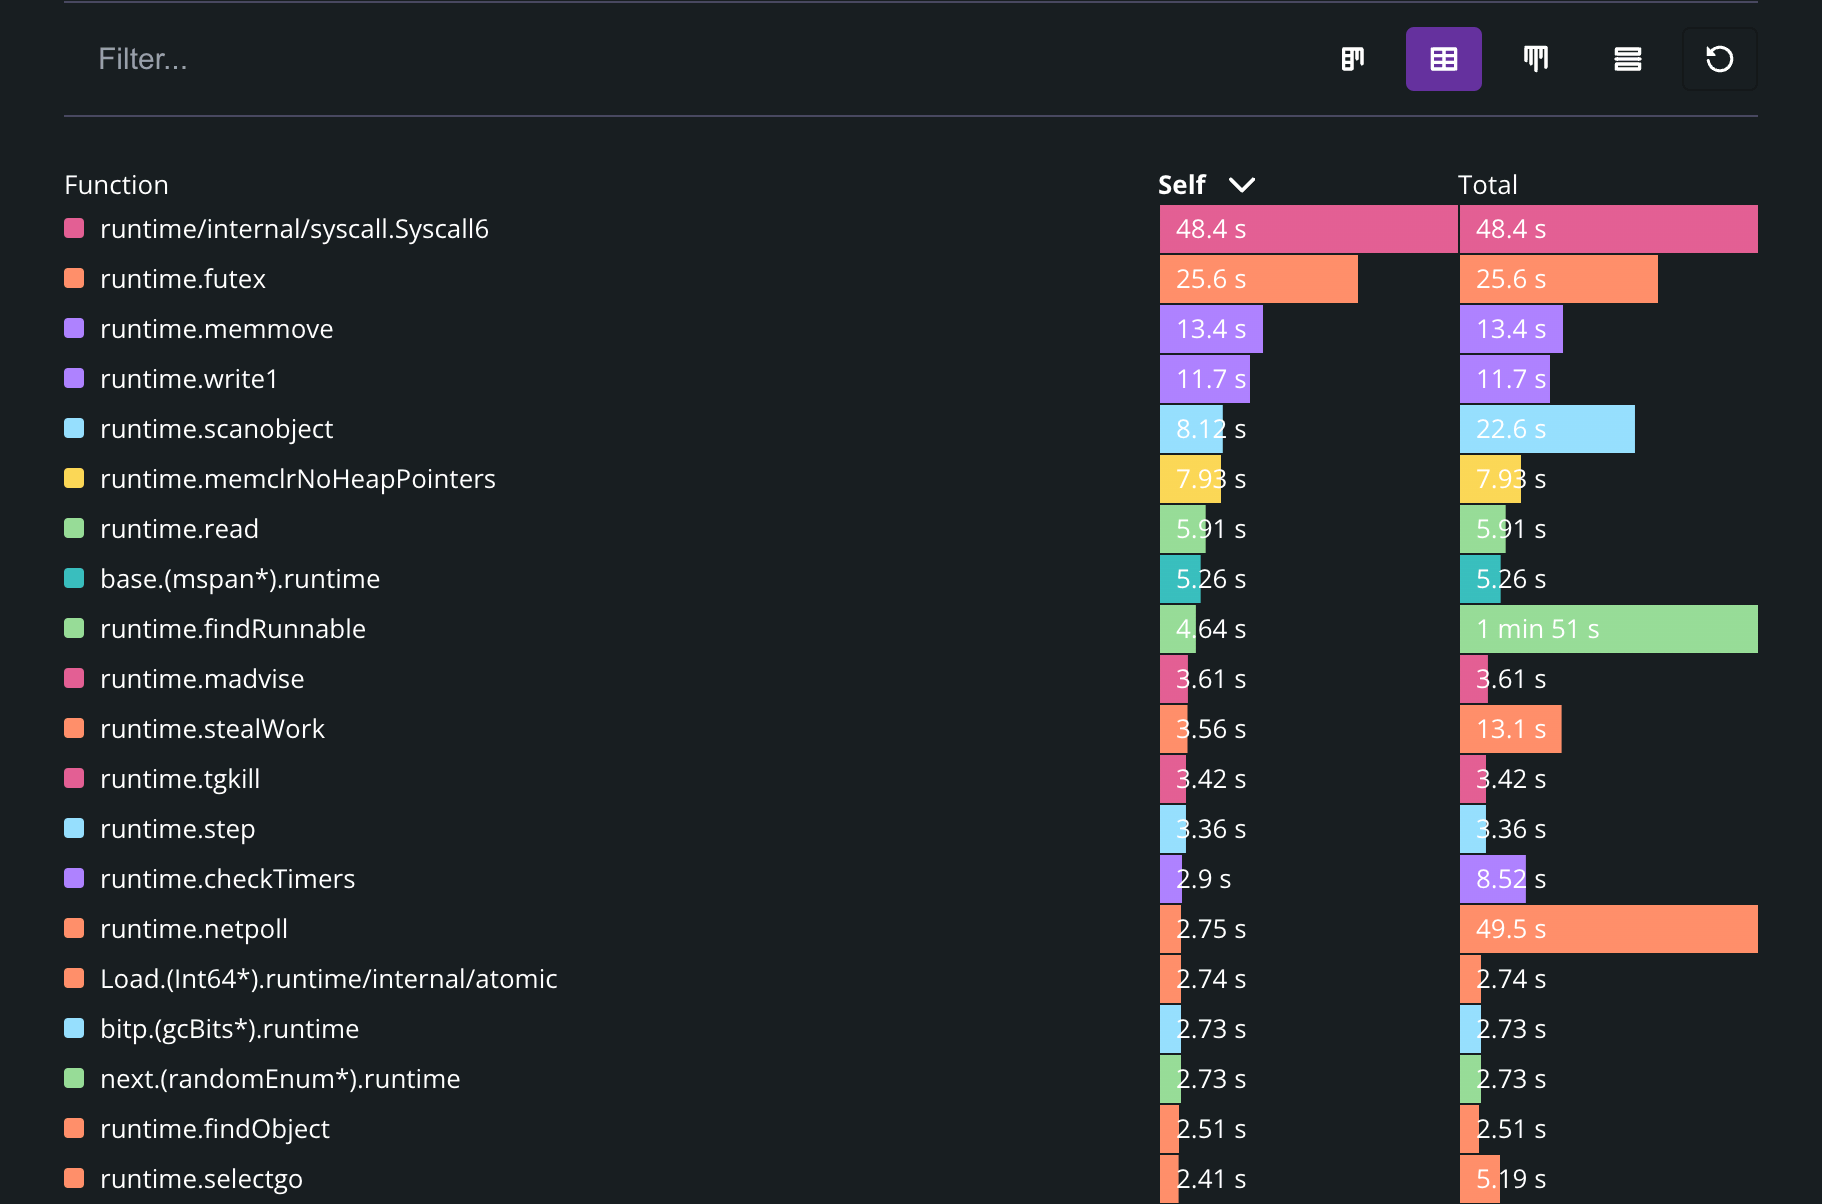The height and width of the screenshot is (1204, 1822).
Task: Click the runtime.findRunnable function name
Action: coord(232,629)
